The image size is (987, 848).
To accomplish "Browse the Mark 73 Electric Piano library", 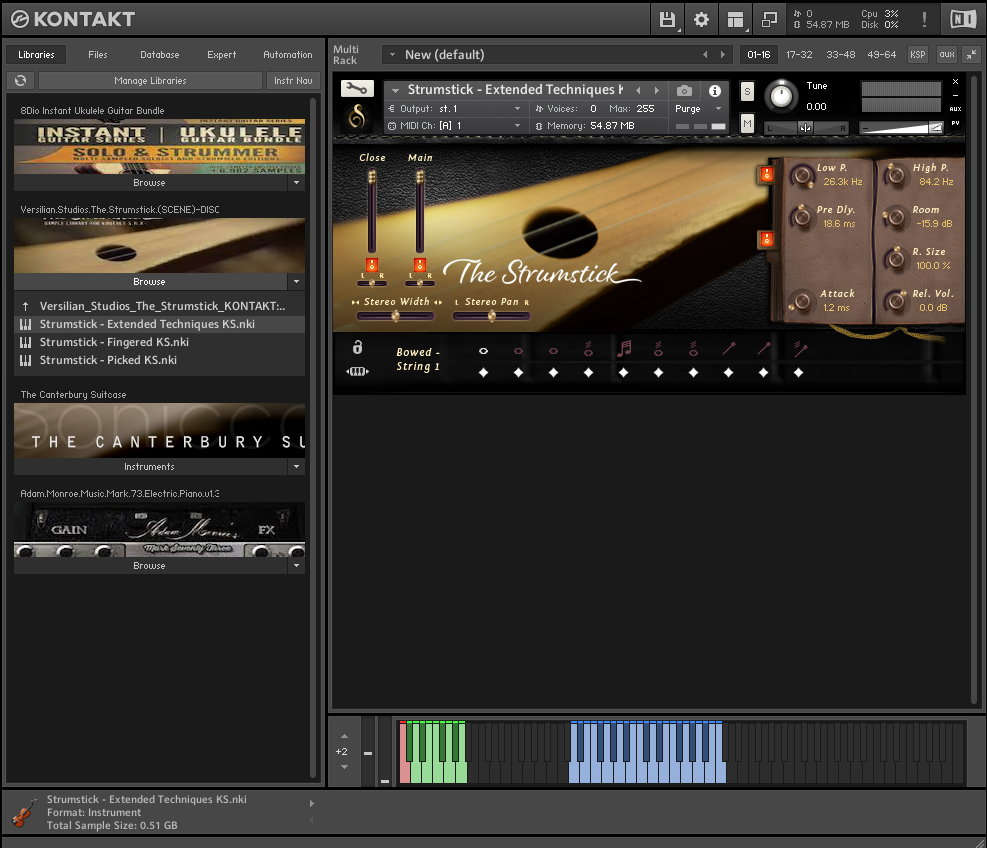I will pos(150,565).
